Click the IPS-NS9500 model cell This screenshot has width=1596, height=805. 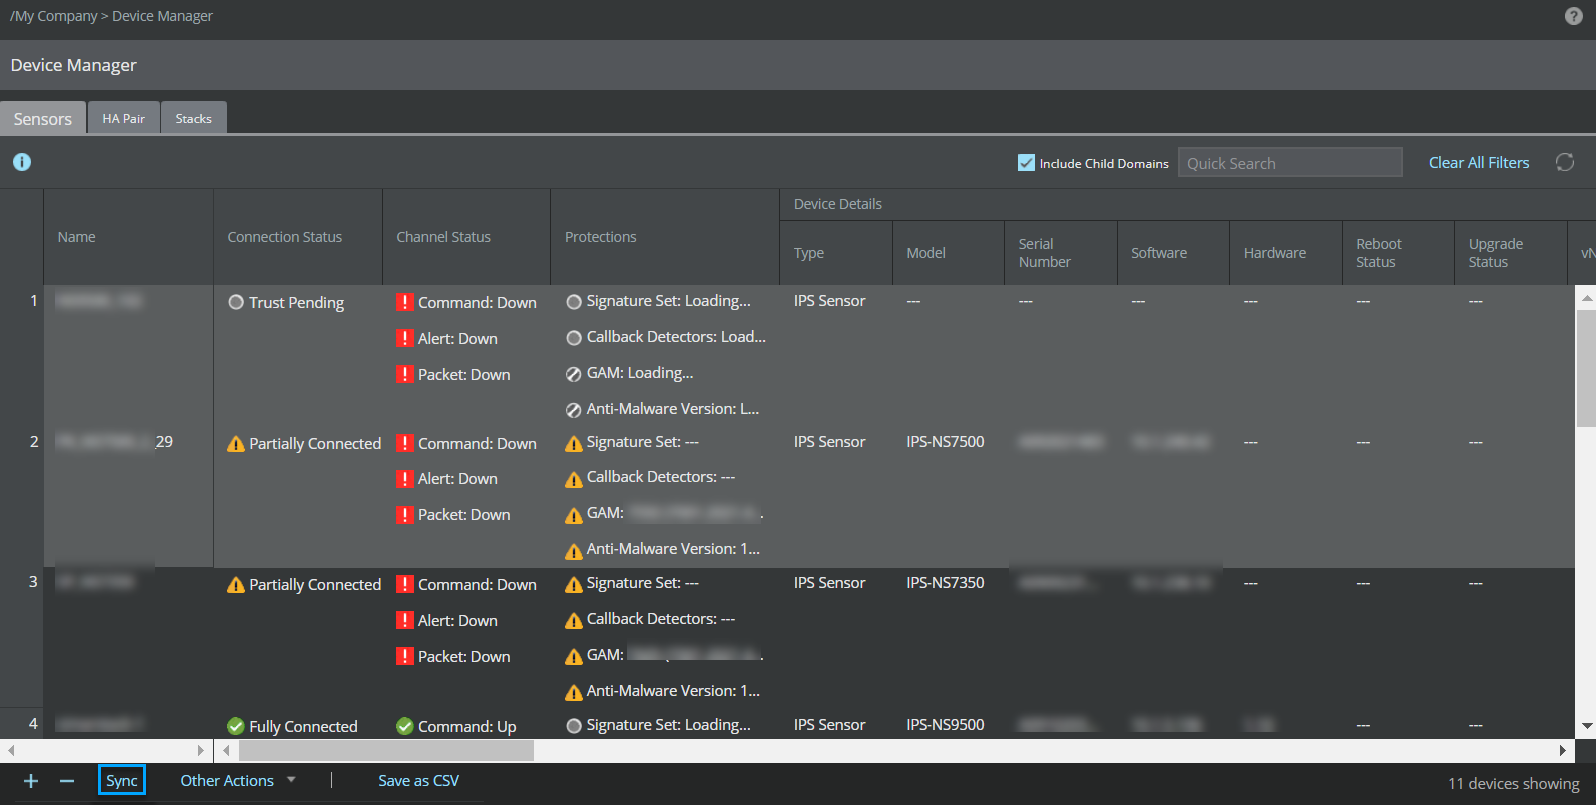[946, 725]
